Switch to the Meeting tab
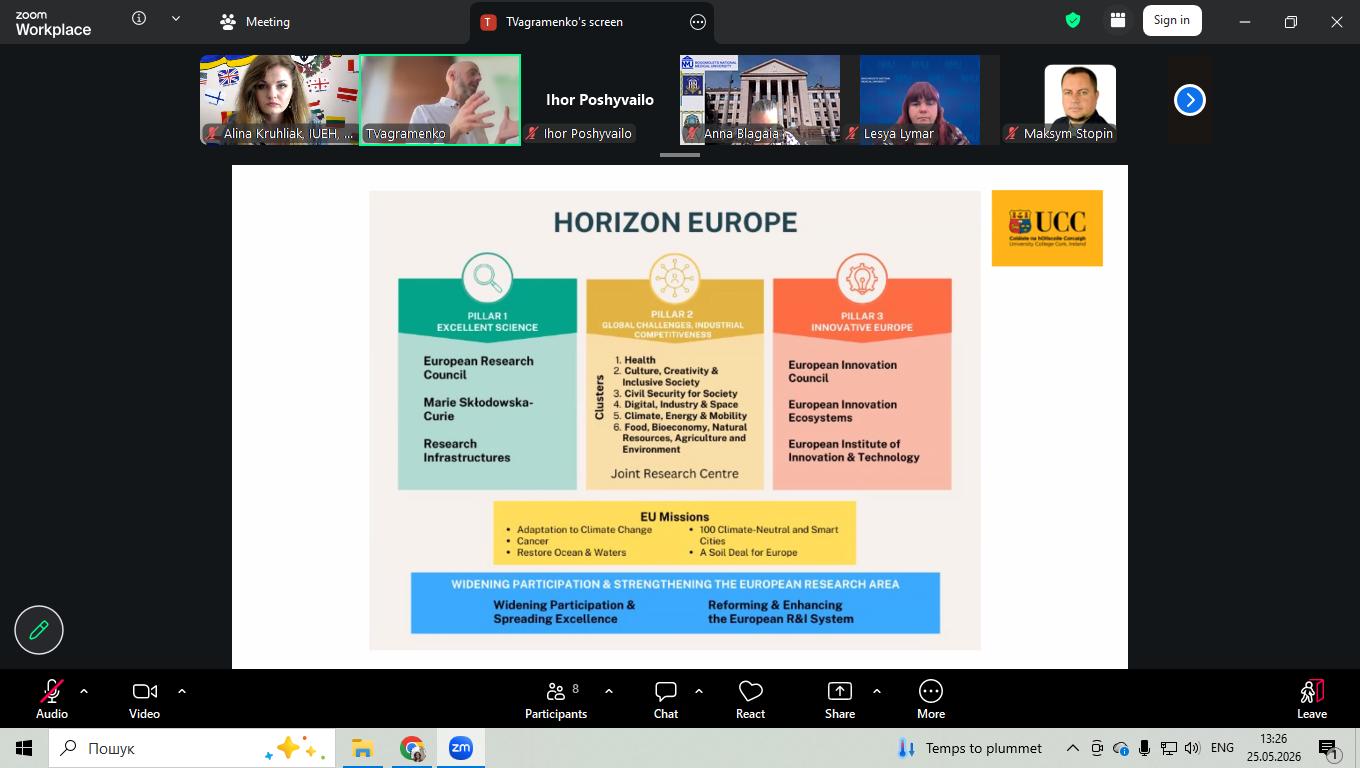Viewport: 1360px width, 768px height. point(255,22)
